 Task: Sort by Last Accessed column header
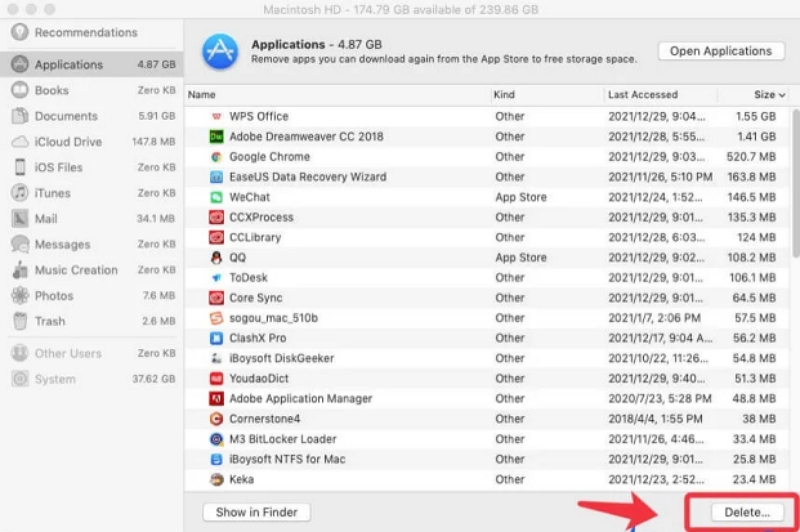pos(643,95)
